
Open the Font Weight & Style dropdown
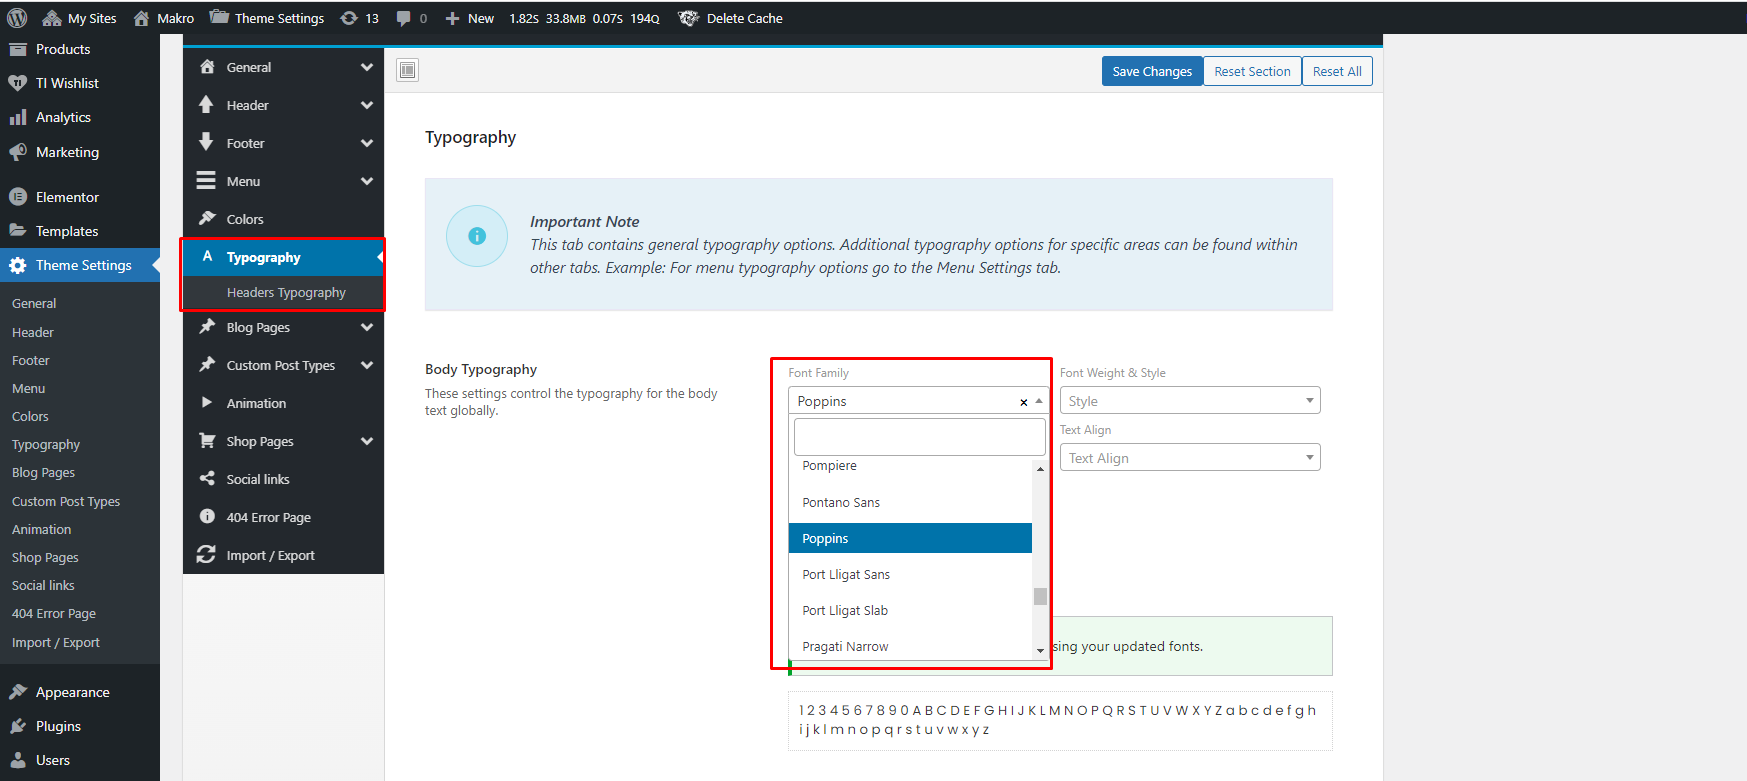1190,400
